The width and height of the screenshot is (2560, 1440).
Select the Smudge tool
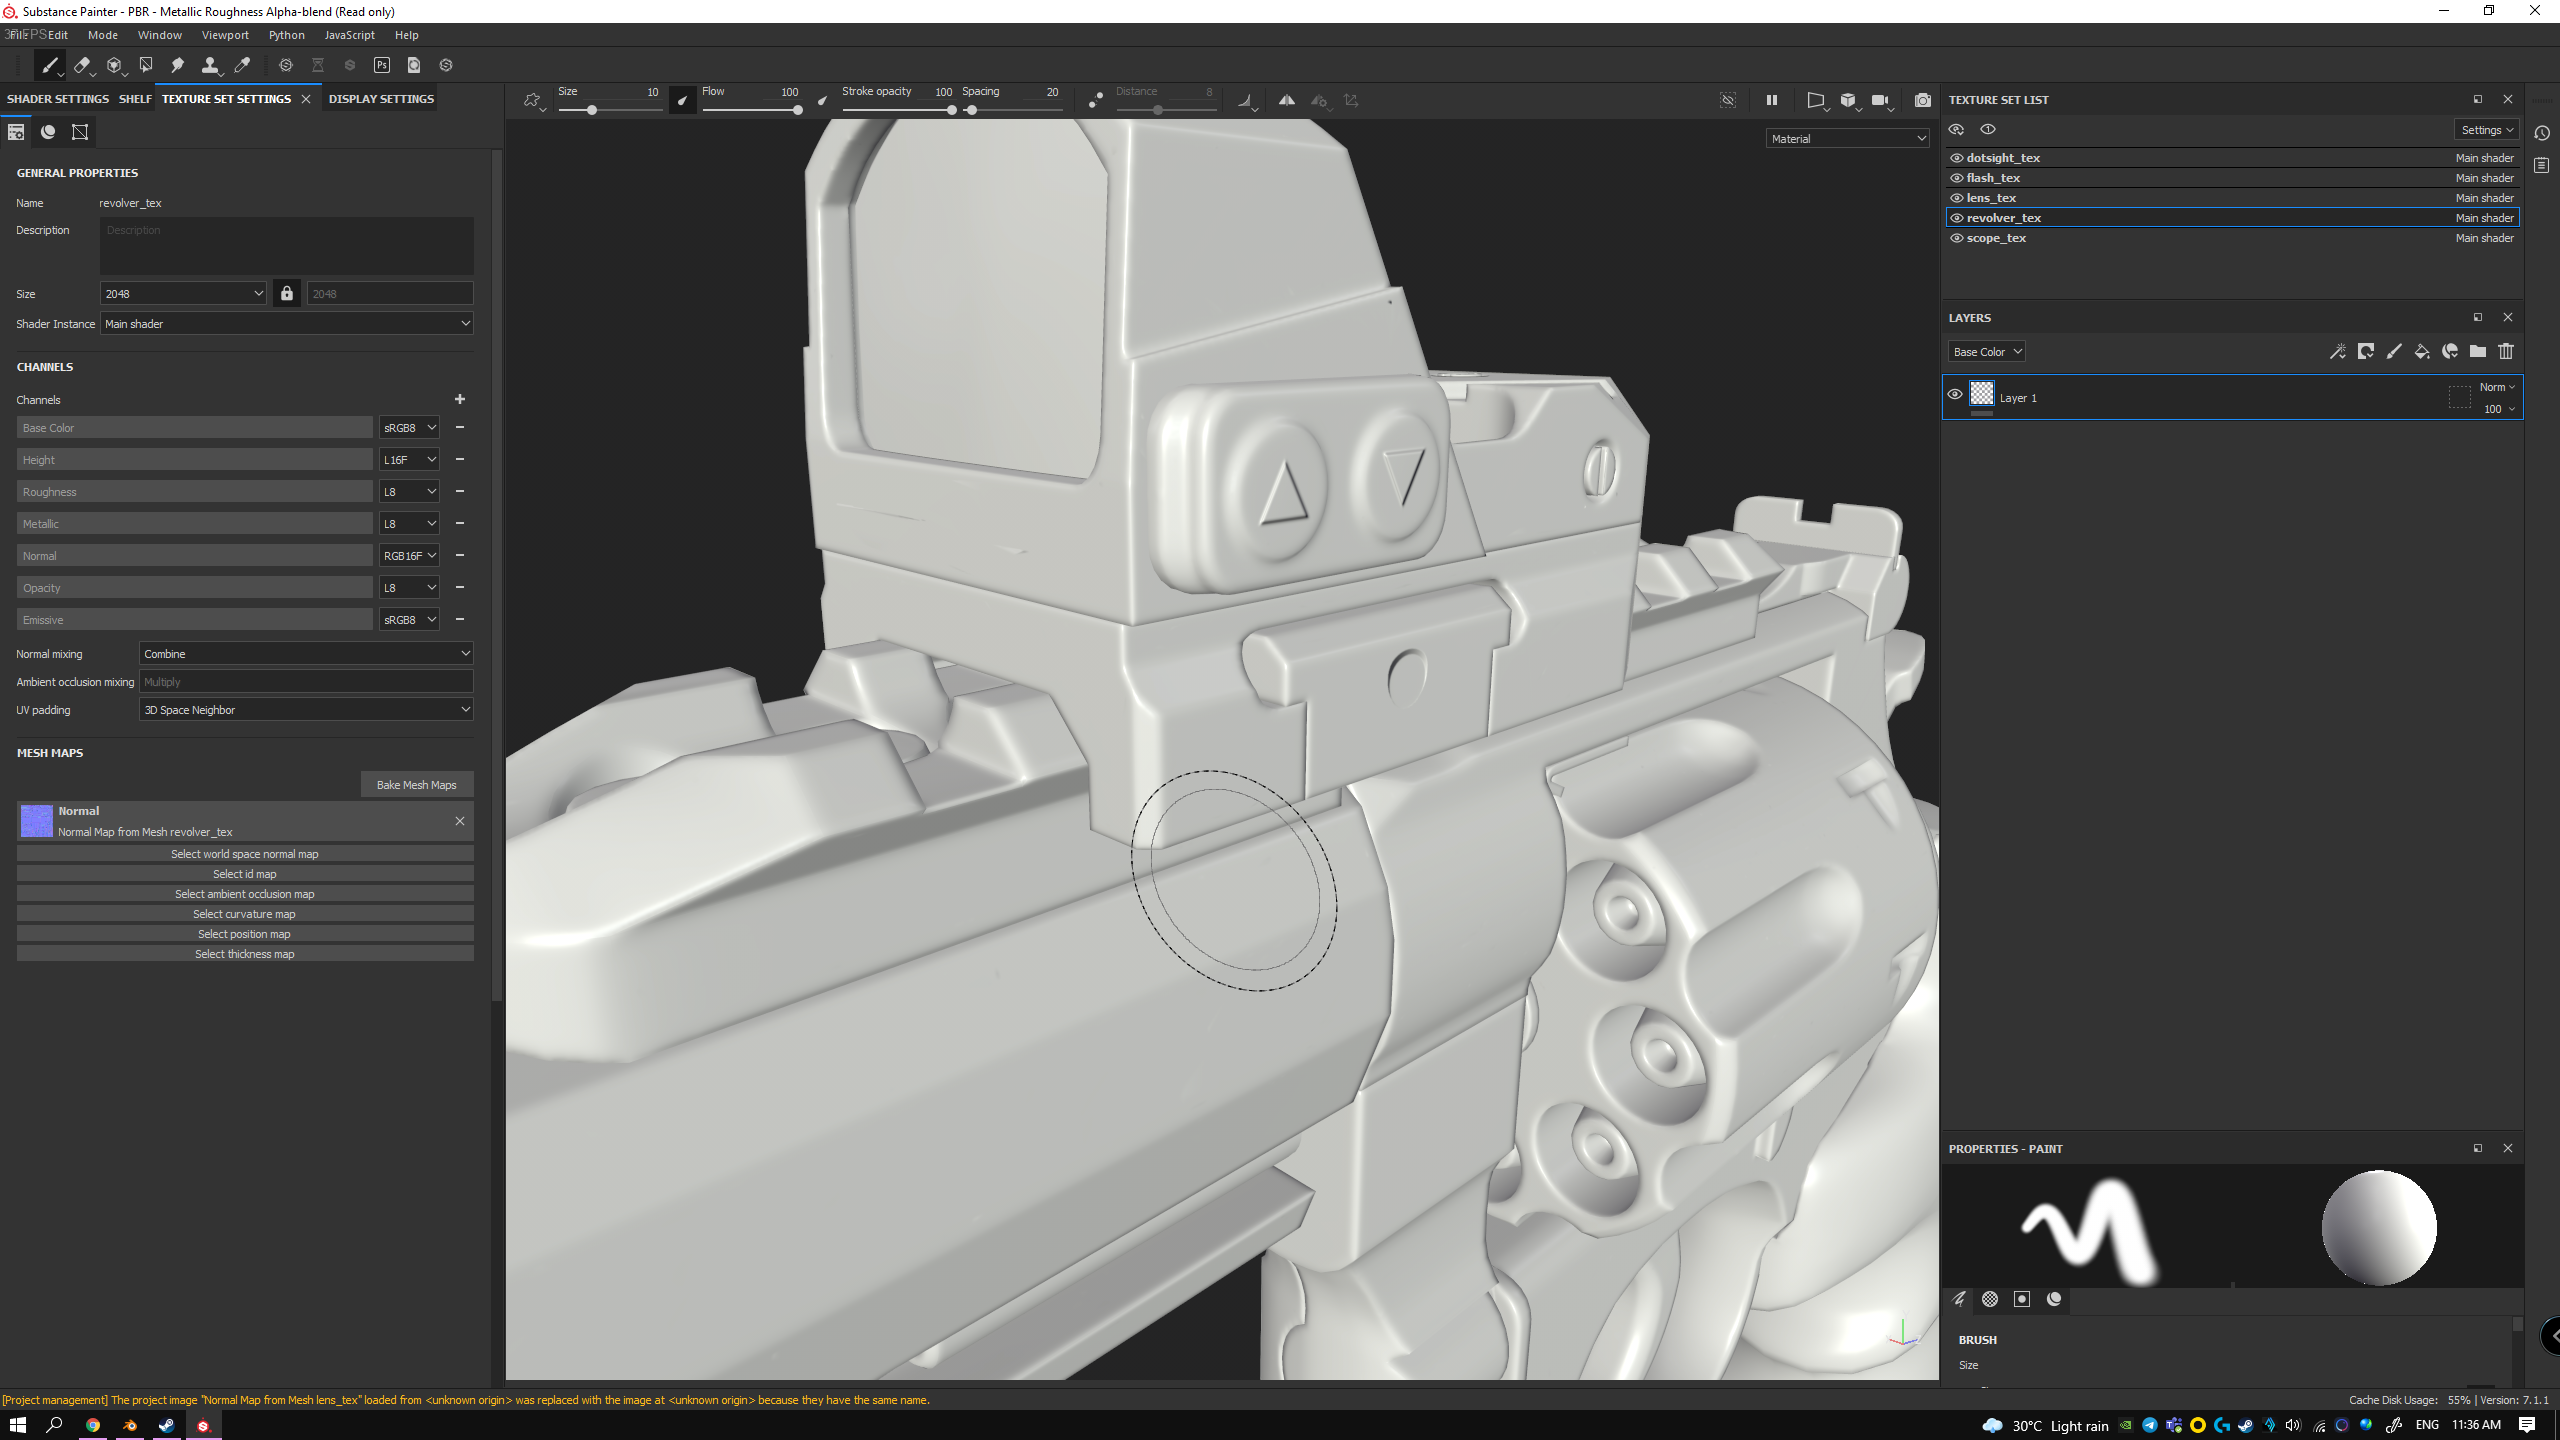tap(177, 66)
